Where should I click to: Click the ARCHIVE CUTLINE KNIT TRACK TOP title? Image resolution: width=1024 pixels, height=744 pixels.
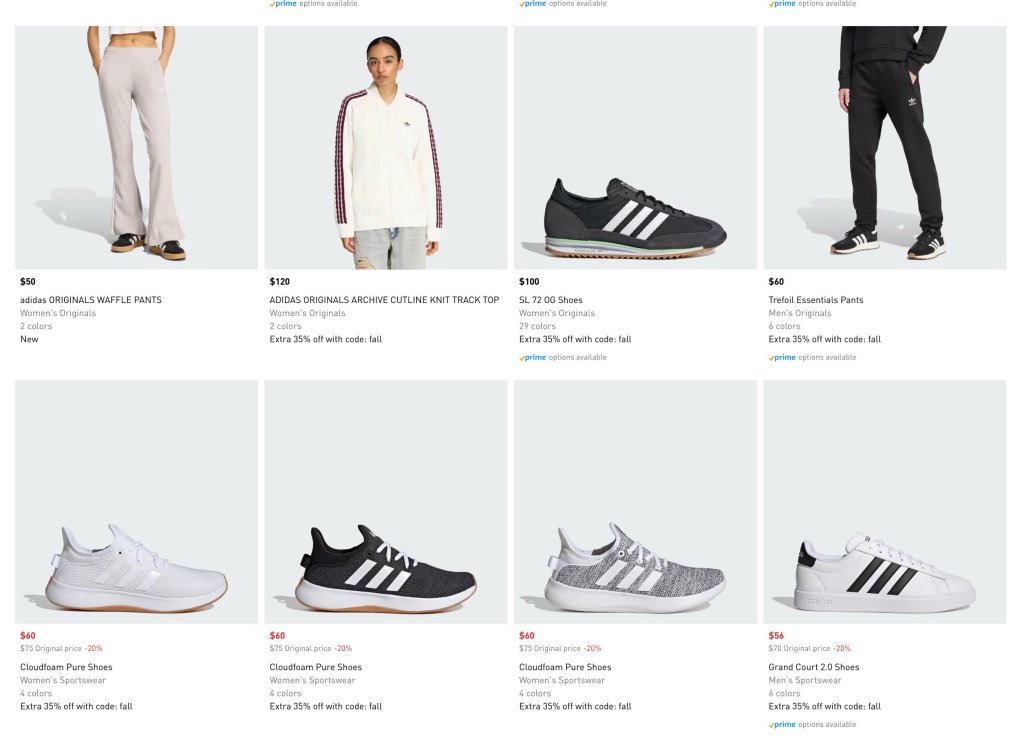click(x=384, y=300)
